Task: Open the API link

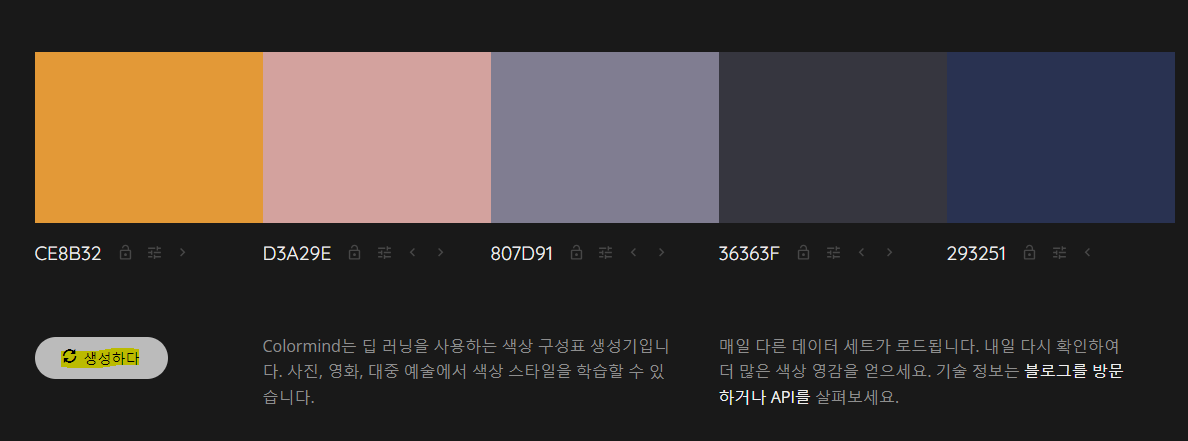Action: (790, 397)
